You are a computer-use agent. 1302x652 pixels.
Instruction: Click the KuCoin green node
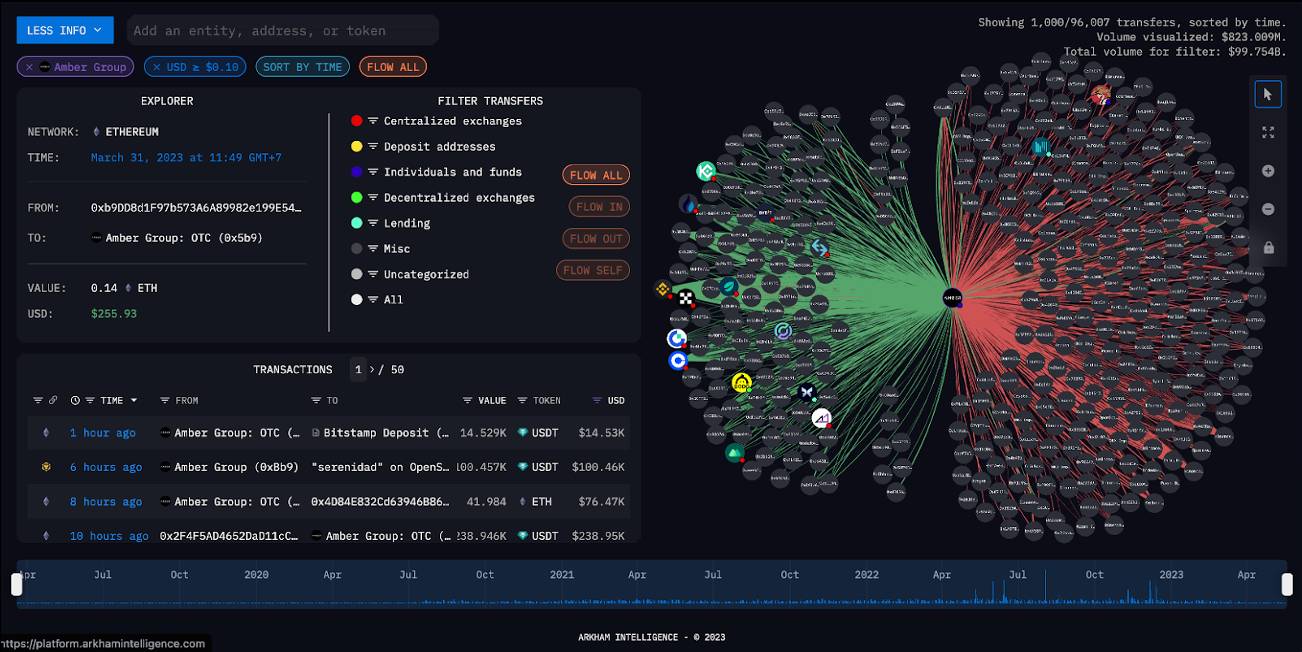pos(705,171)
